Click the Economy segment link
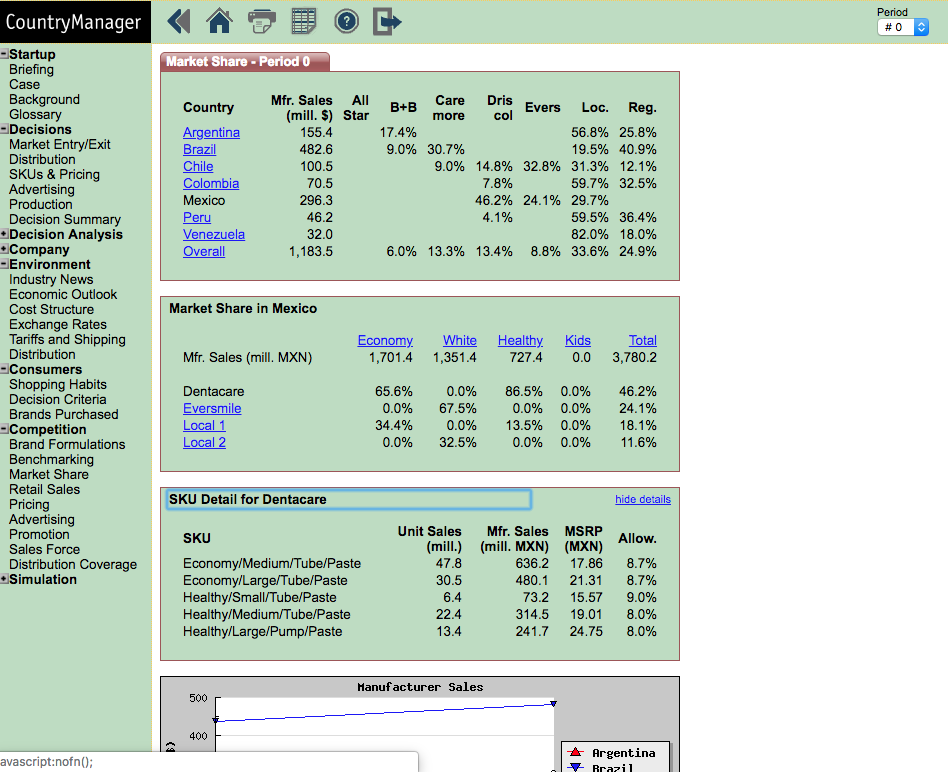 385,340
